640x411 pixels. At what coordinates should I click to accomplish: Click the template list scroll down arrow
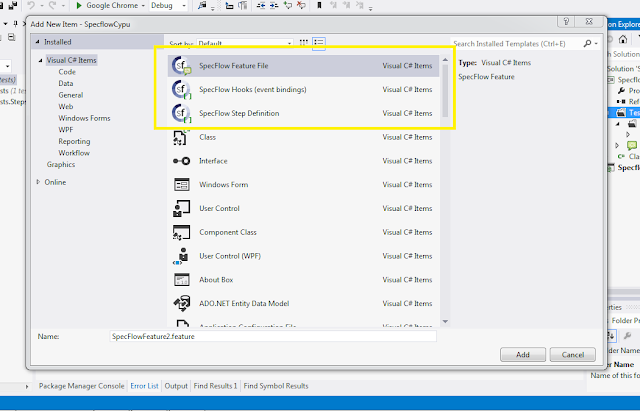pyautogui.click(x=445, y=322)
